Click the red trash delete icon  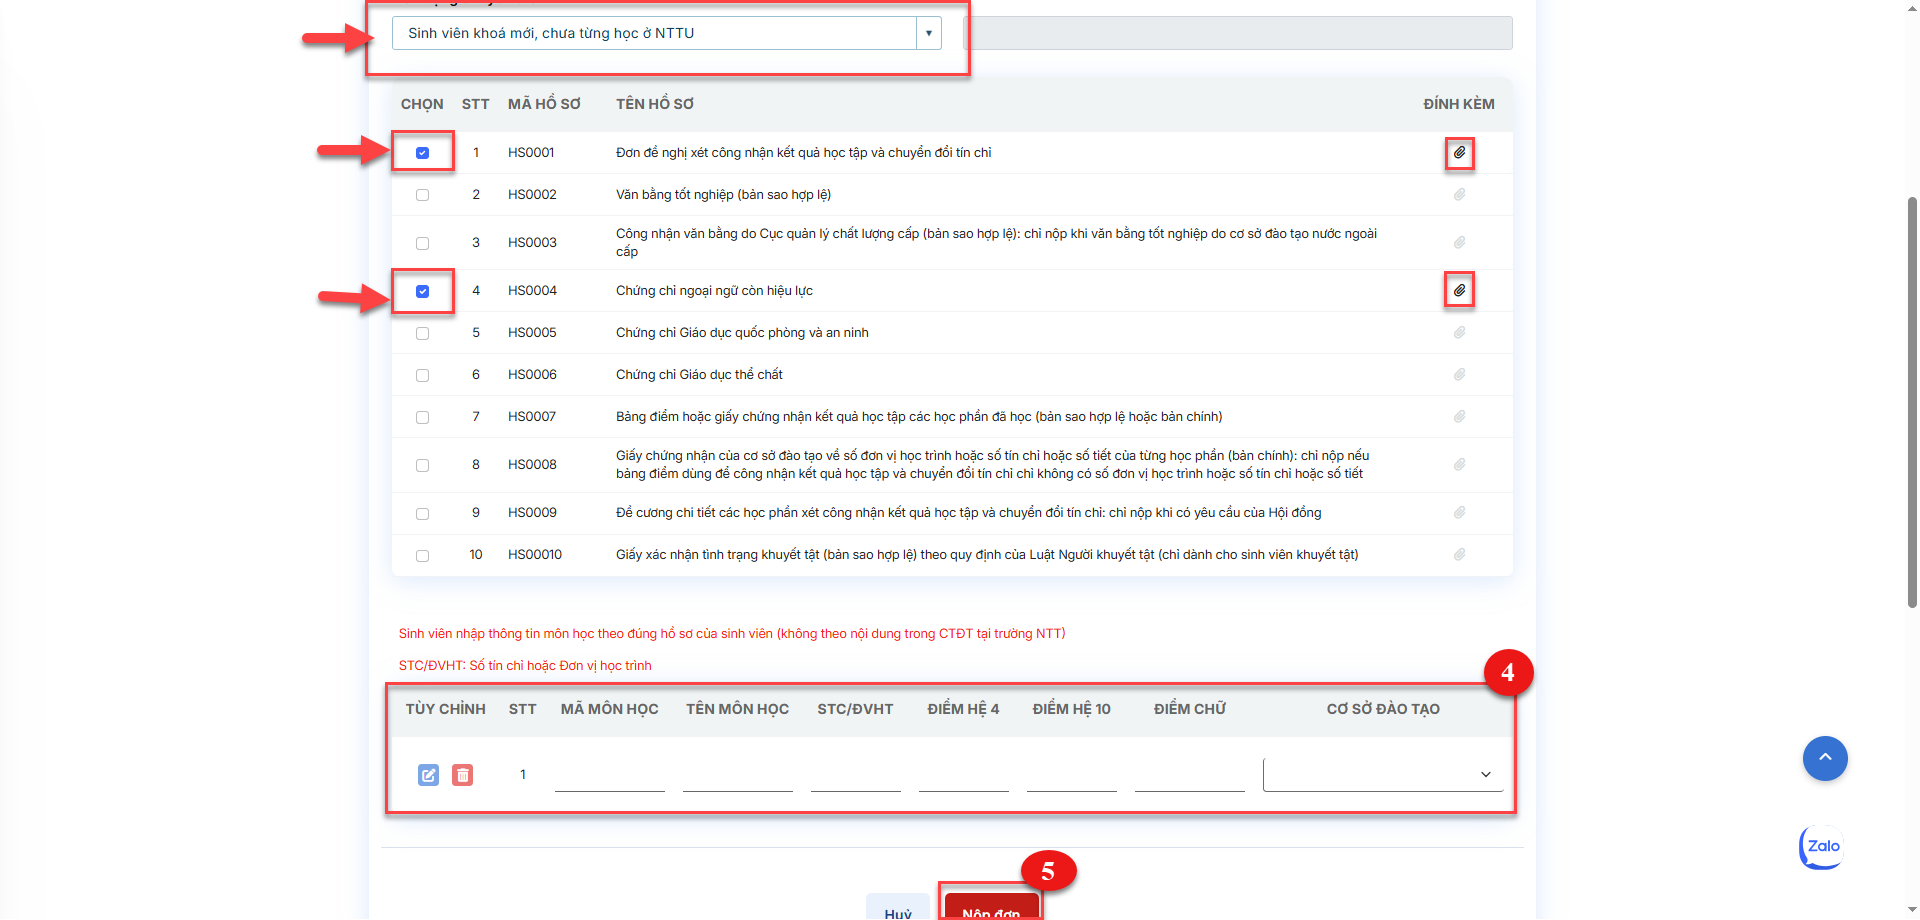462,775
